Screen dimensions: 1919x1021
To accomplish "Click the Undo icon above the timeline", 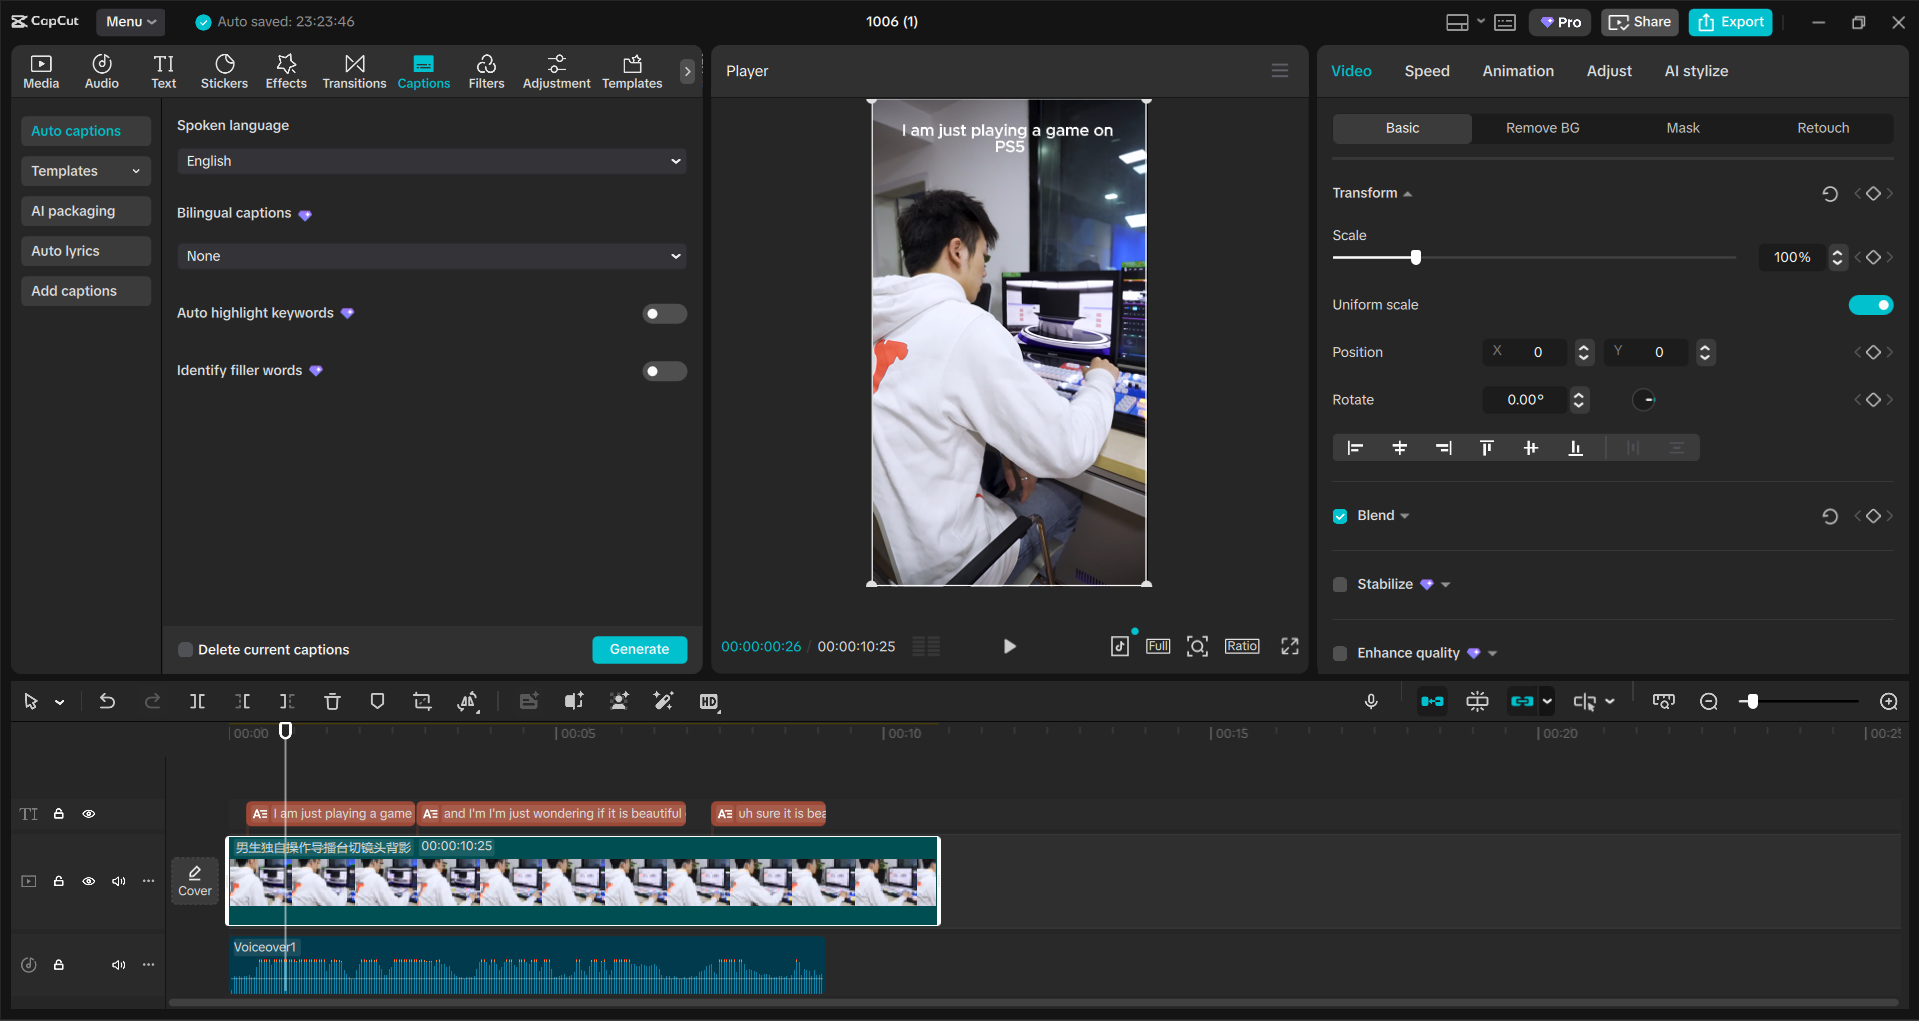I will pos(107,701).
